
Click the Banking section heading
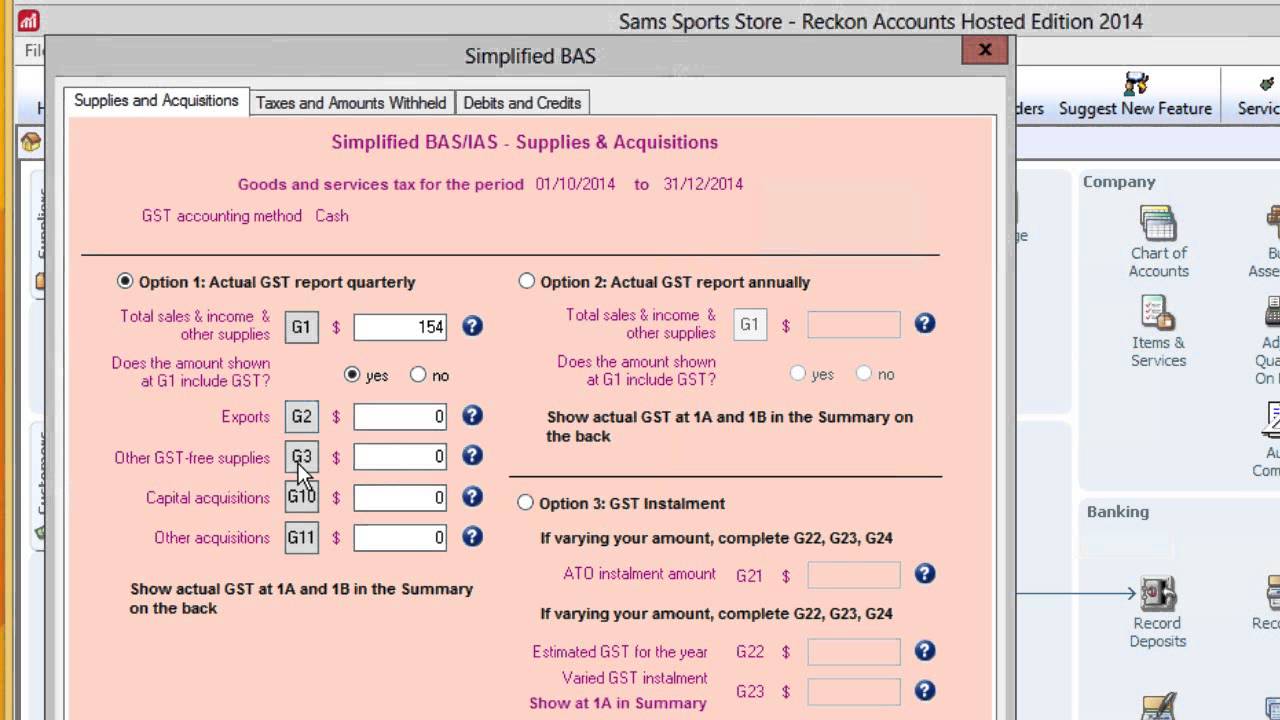click(1118, 512)
